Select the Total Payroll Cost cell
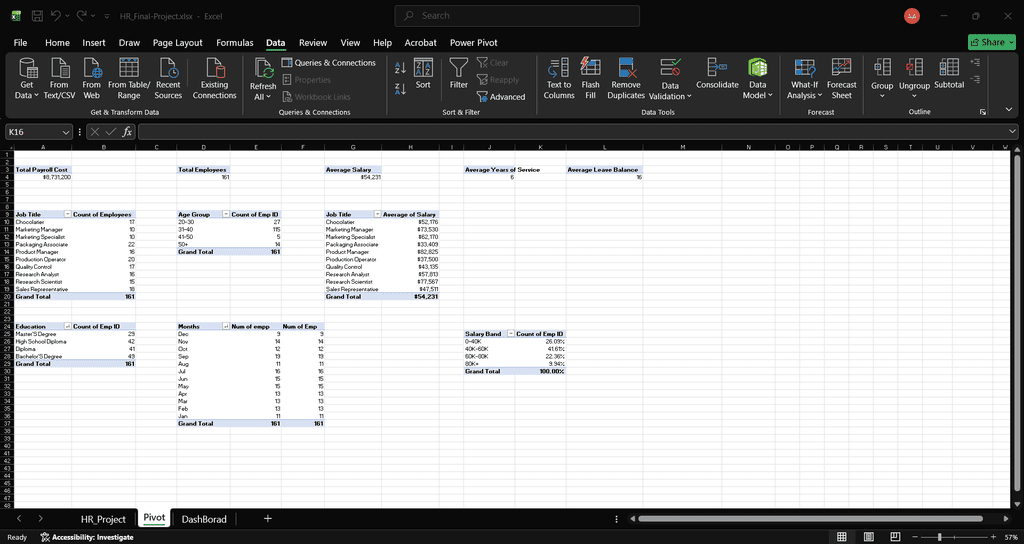 coord(42,170)
